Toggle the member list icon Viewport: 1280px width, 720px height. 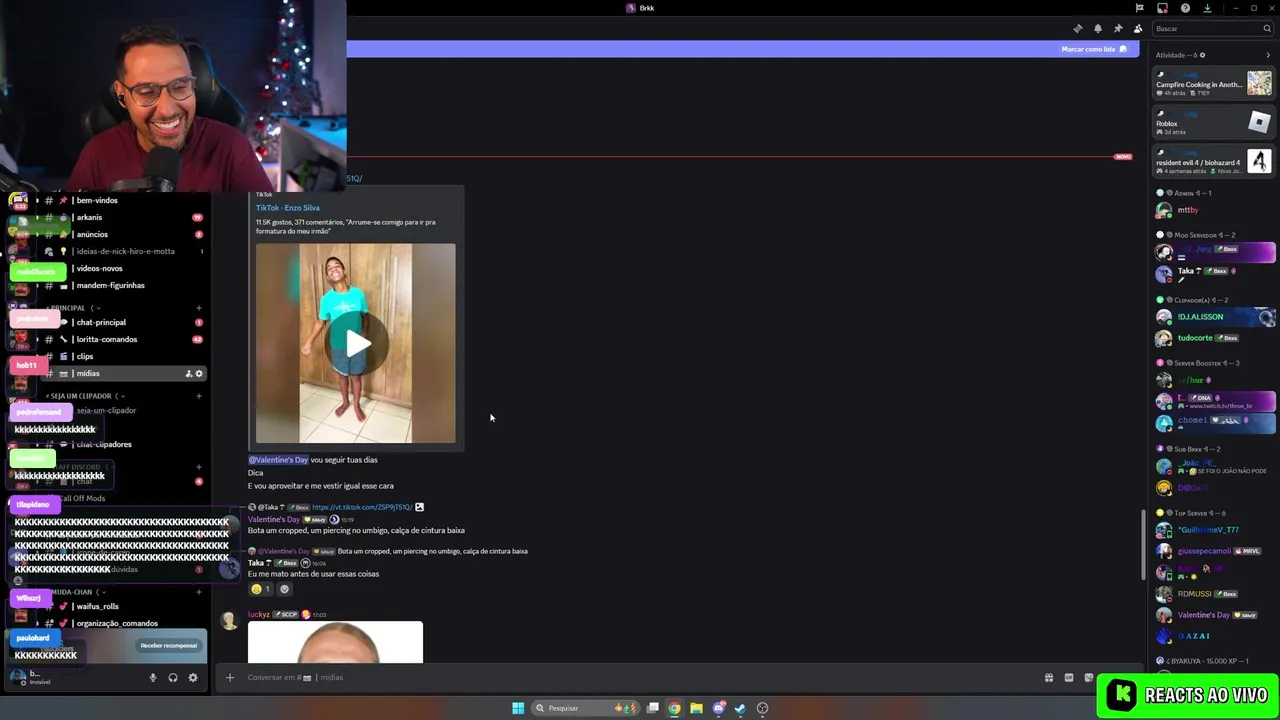pos(1137,28)
